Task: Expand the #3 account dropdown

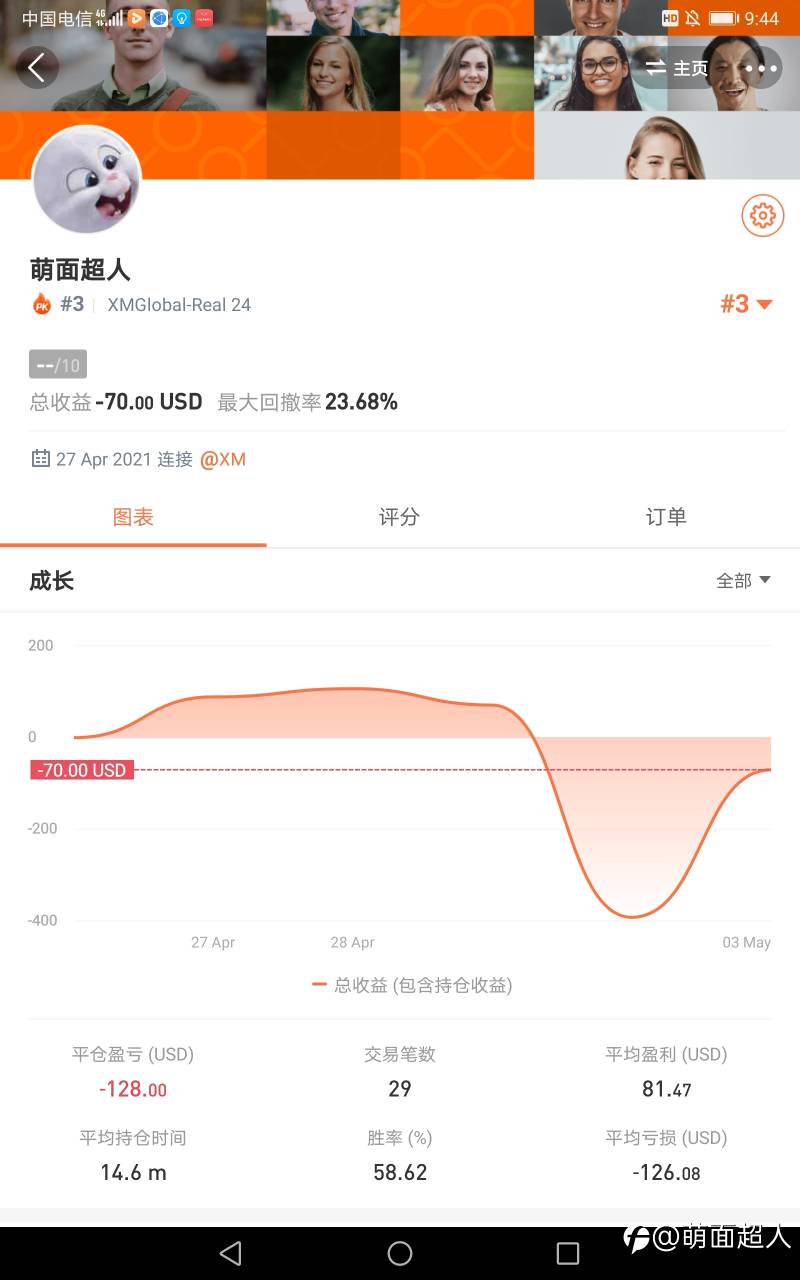Action: (746, 304)
